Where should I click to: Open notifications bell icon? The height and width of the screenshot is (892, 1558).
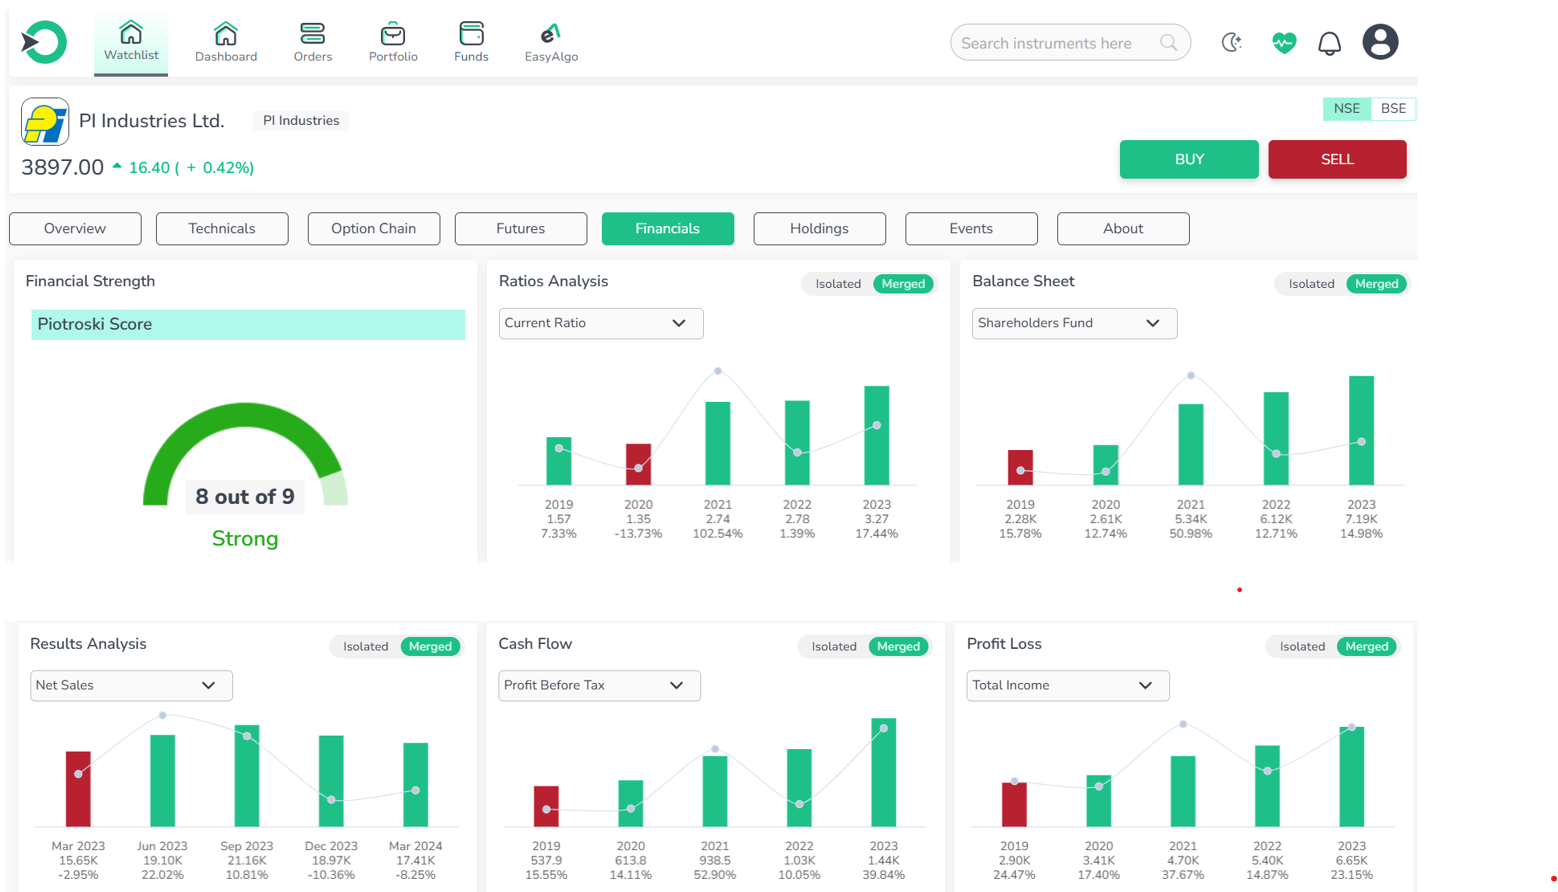click(x=1329, y=43)
